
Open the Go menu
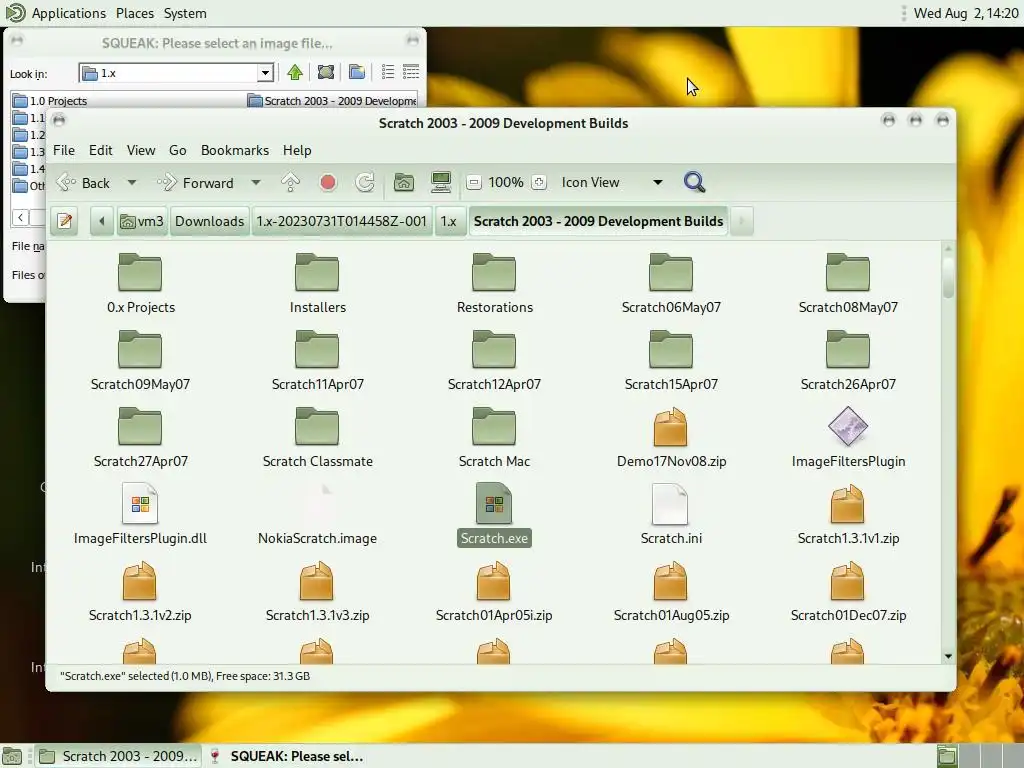tap(178, 150)
